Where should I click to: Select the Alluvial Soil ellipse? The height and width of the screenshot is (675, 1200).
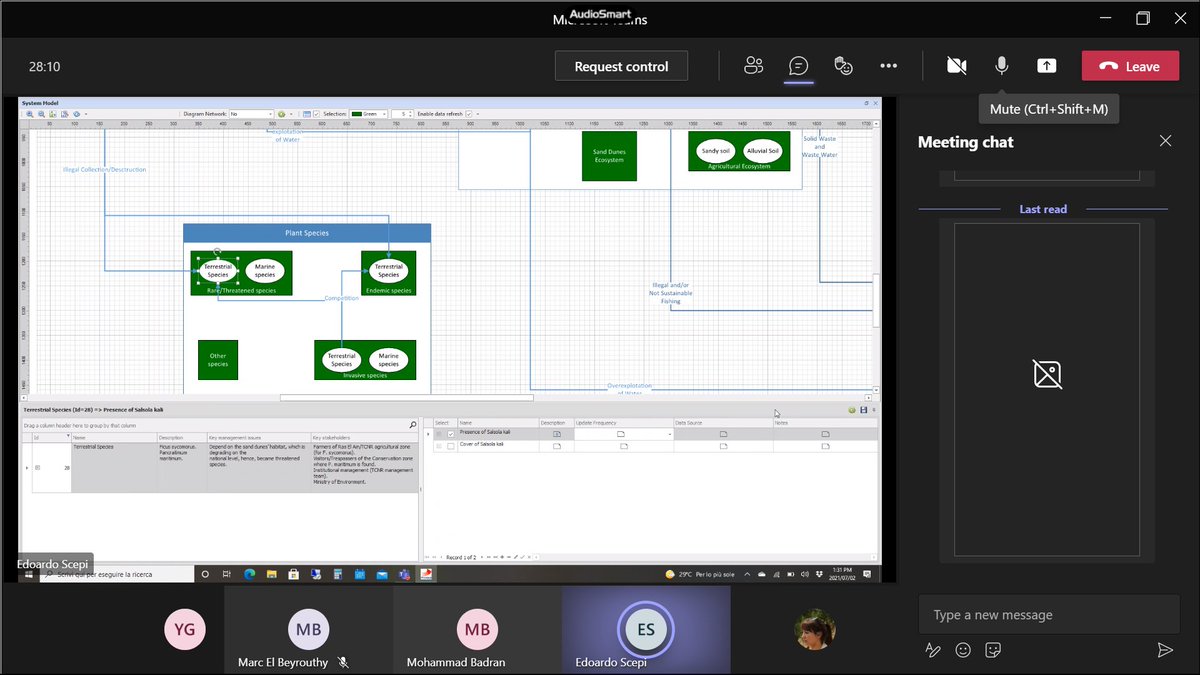762,151
